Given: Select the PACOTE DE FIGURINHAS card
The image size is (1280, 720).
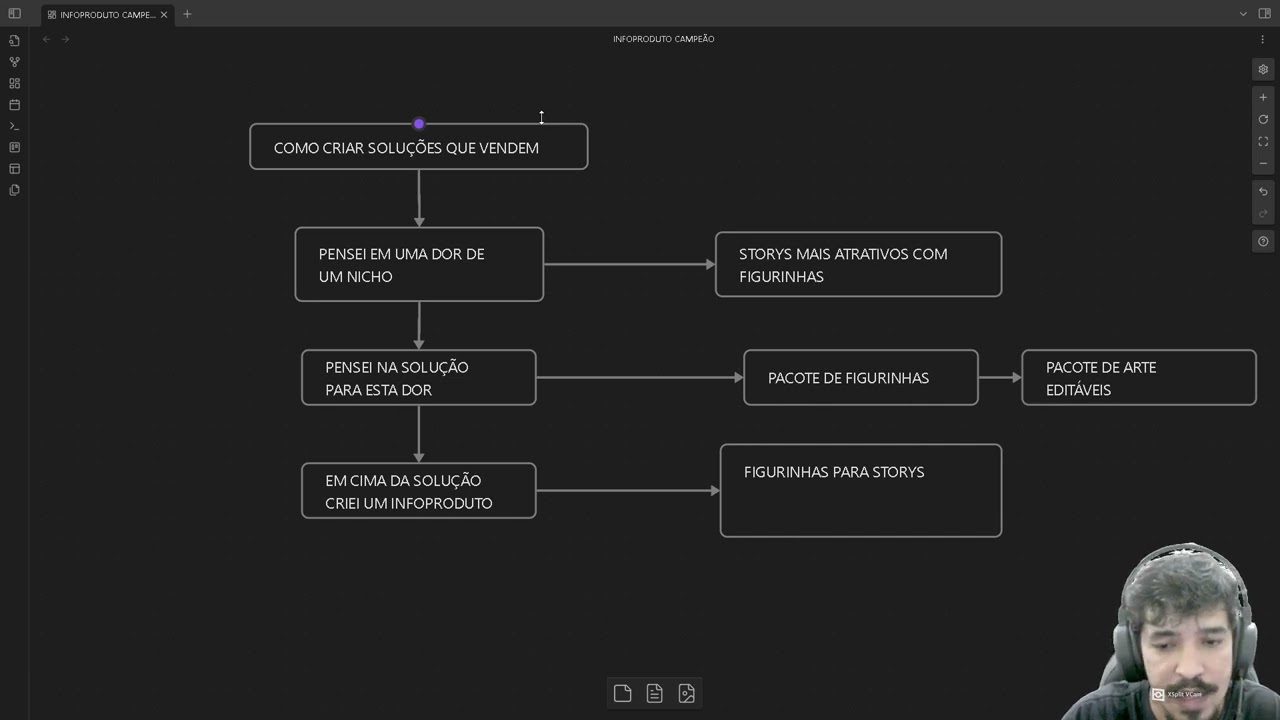Looking at the screenshot, I should click(861, 377).
